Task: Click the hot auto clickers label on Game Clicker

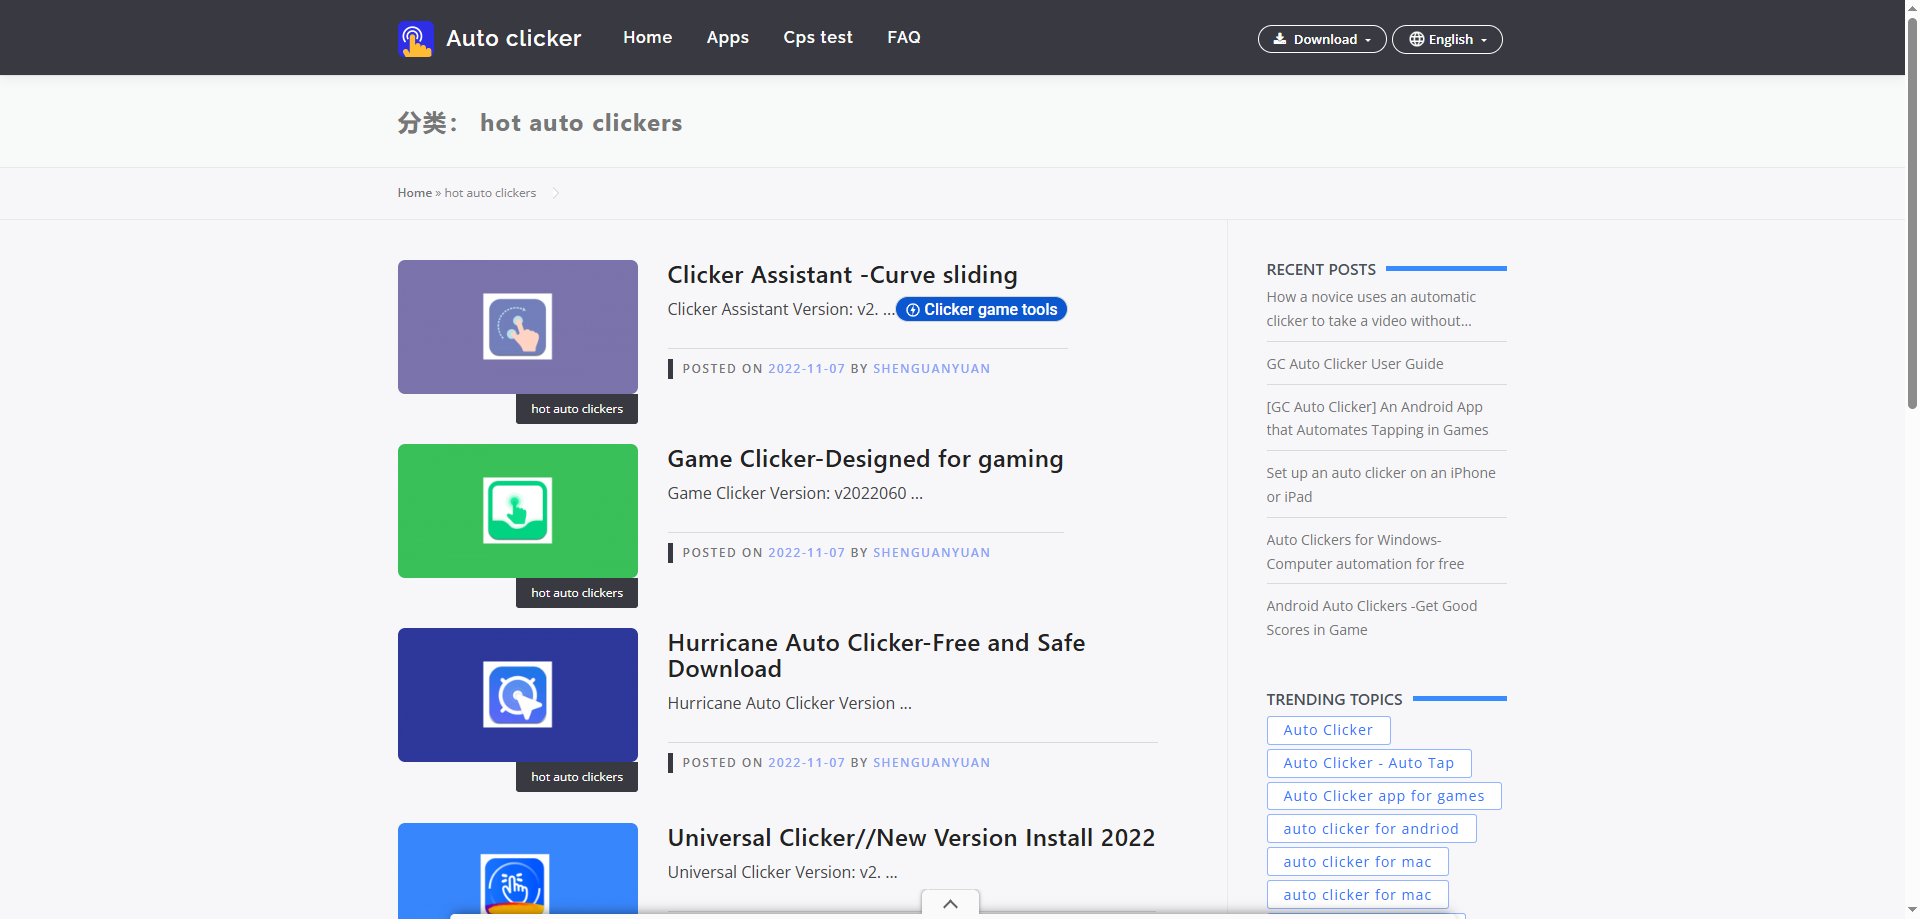Action: [576, 592]
